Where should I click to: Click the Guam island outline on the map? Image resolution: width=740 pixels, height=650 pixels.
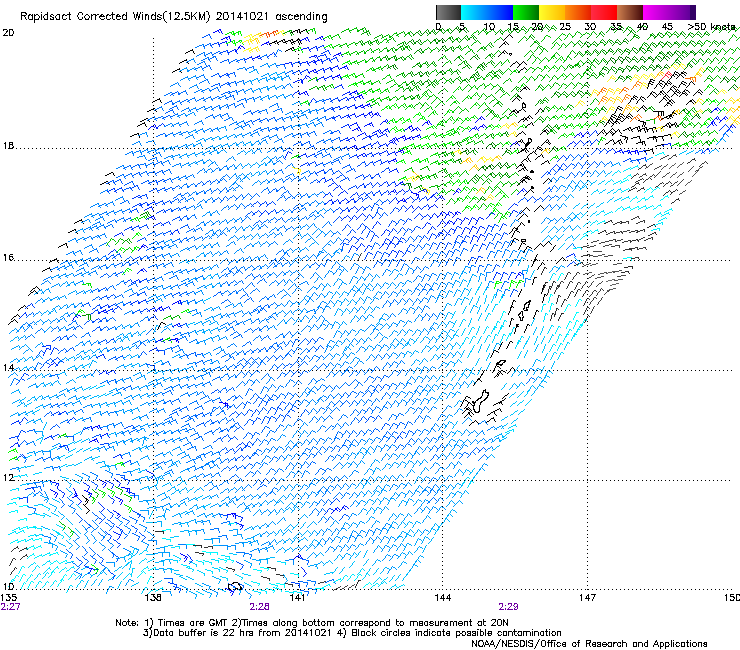tap(479, 402)
